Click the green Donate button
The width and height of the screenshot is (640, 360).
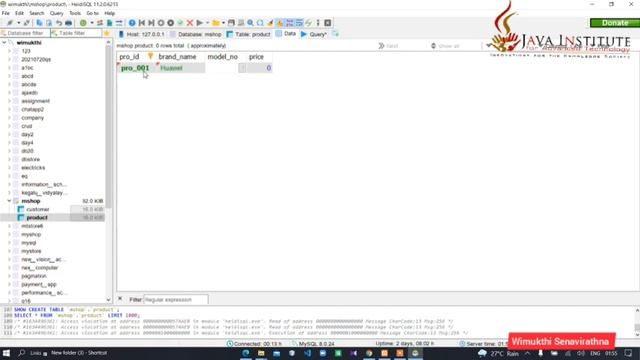click(615, 23)
